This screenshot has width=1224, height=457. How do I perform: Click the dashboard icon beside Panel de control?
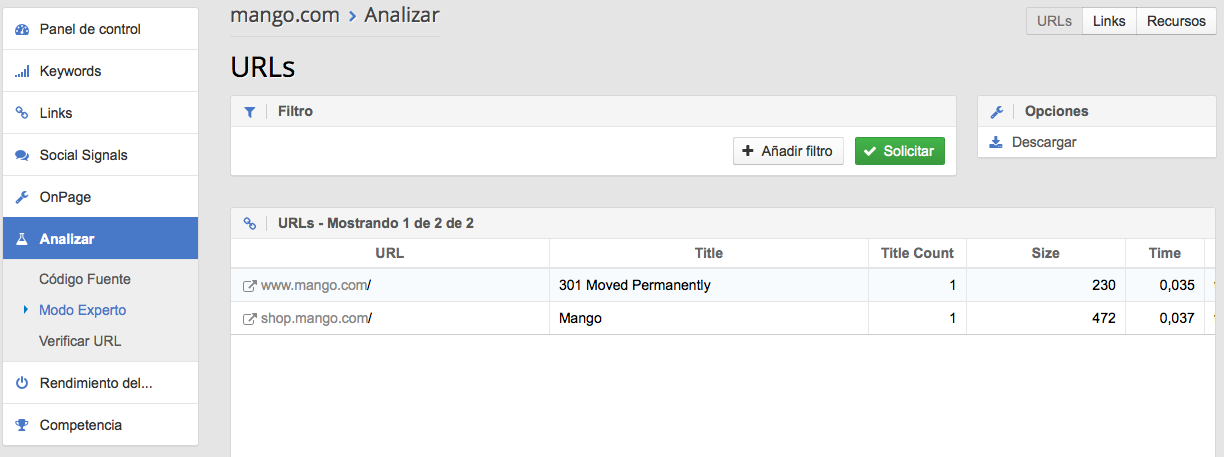tap(22, 30)
